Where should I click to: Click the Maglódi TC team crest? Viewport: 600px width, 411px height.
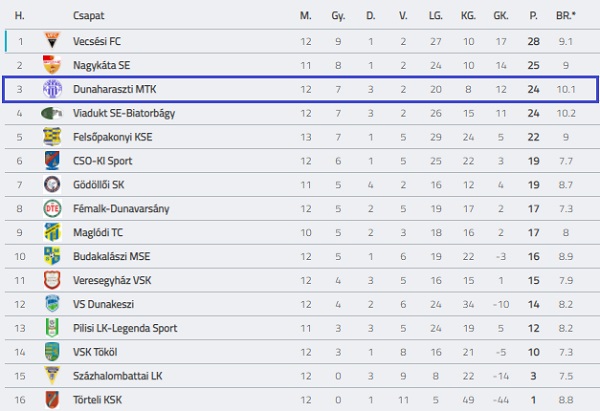coord(52,232)
